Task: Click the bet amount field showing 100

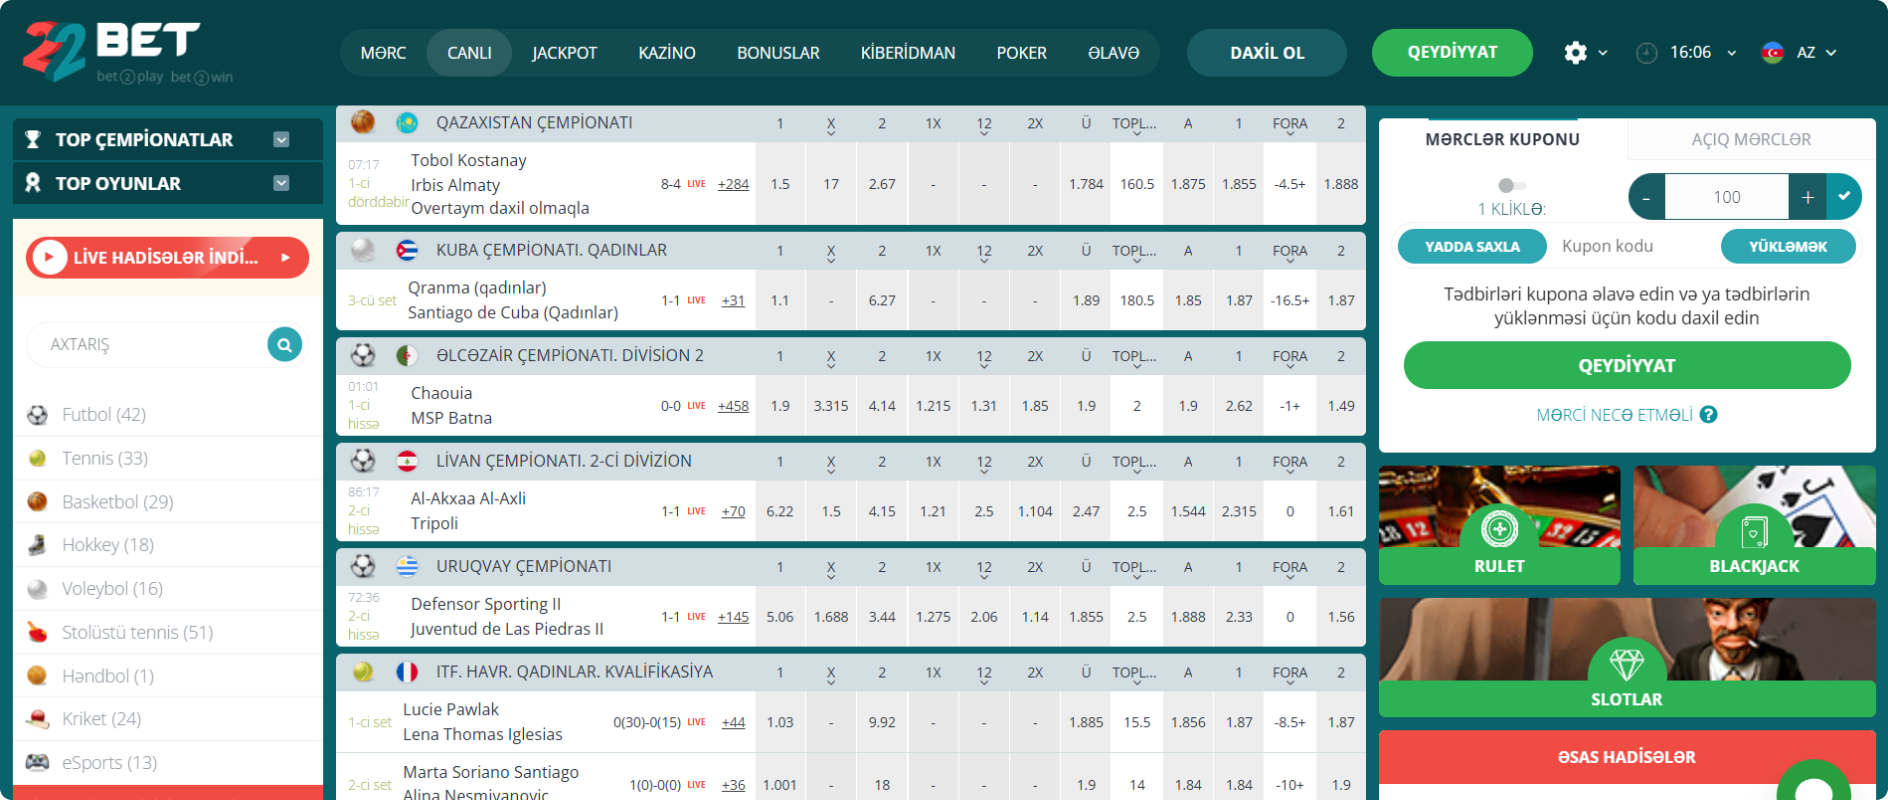Action: [1727, 197]
